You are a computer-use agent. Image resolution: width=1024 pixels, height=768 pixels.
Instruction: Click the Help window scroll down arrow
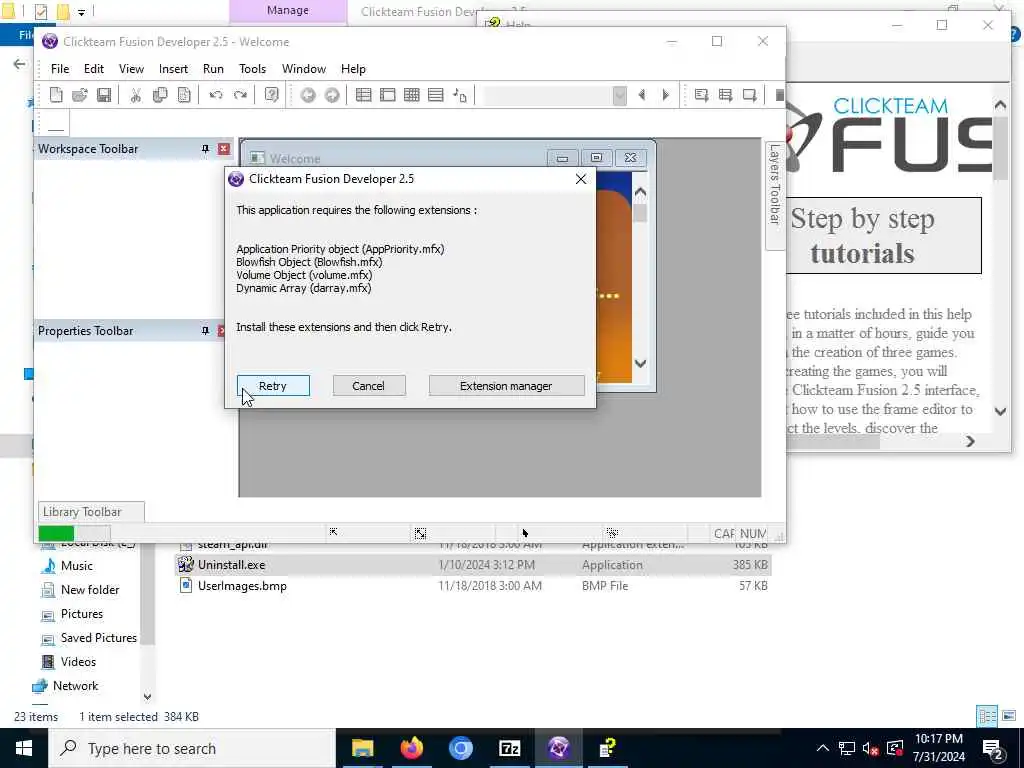pyautogui.click(x=1000, y=411)
